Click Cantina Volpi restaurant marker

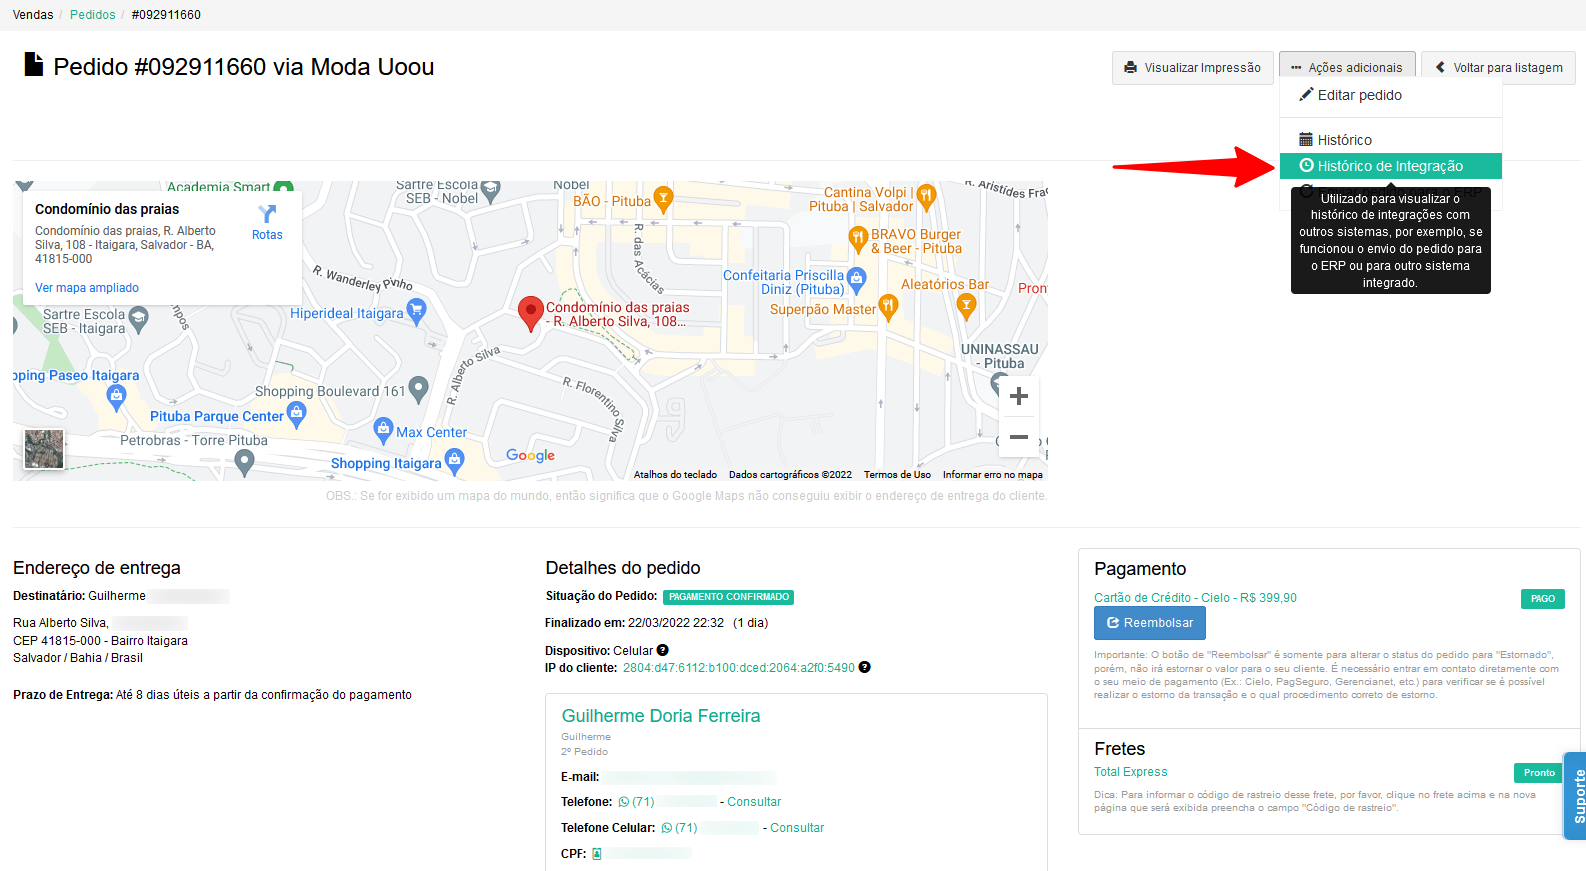point(926,196)
